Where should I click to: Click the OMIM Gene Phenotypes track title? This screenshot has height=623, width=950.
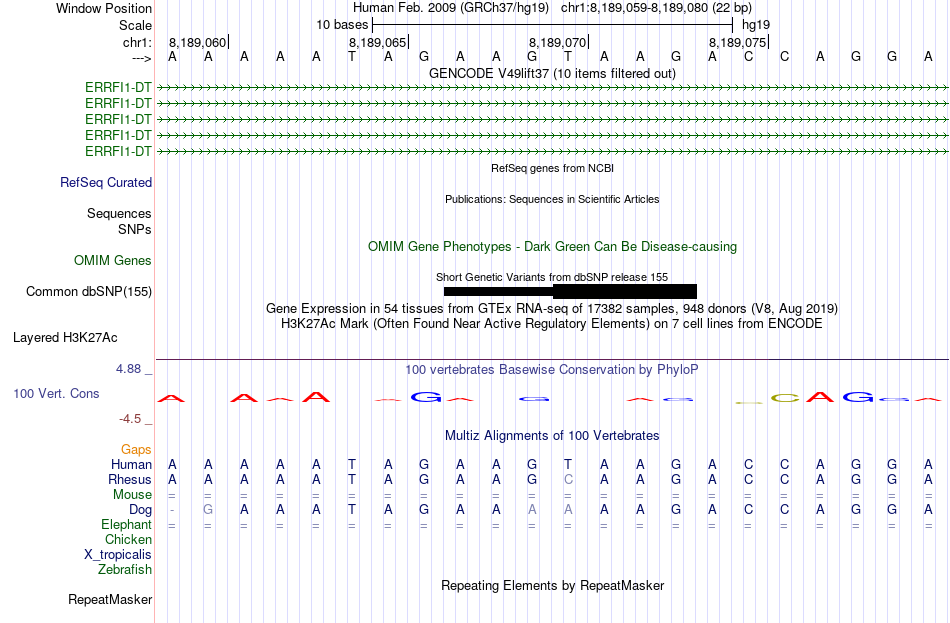(552, 247)
